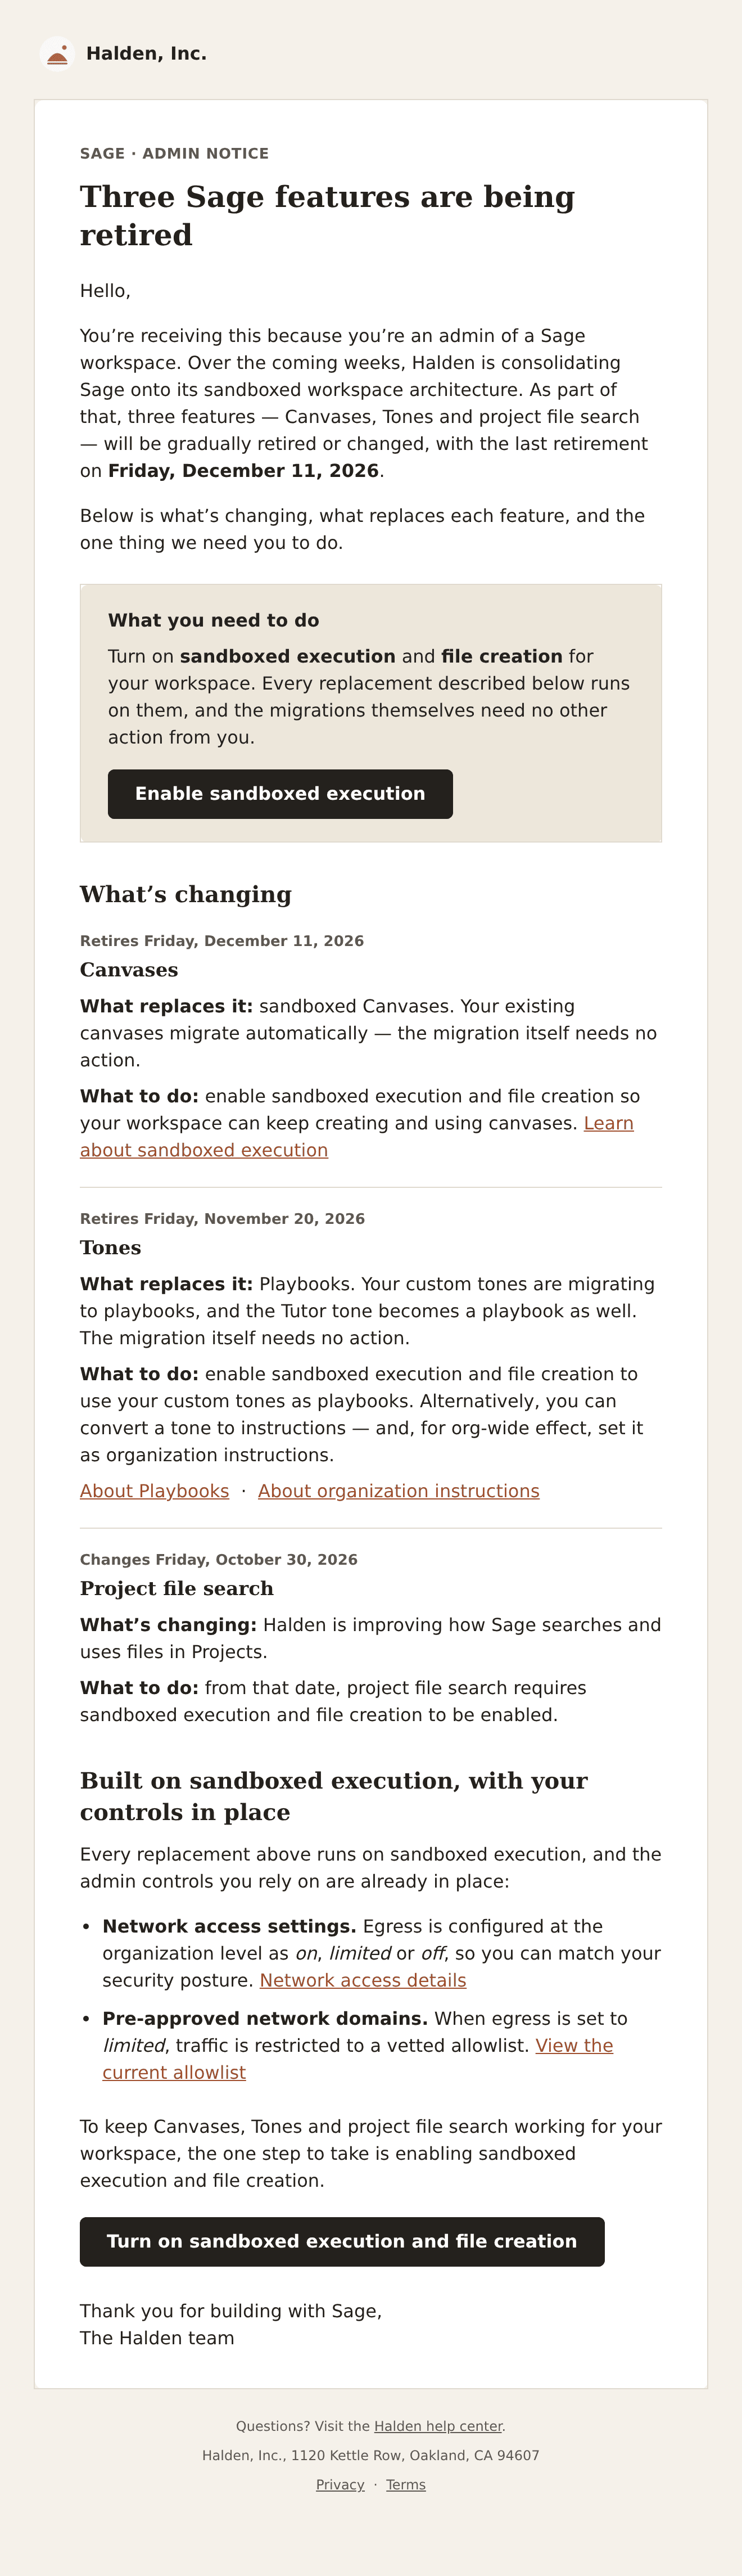The image size is (742, 2576).
Task: Click the Enable sandboxed execution button
Action: pyautogui.click(x=280, y=794)
